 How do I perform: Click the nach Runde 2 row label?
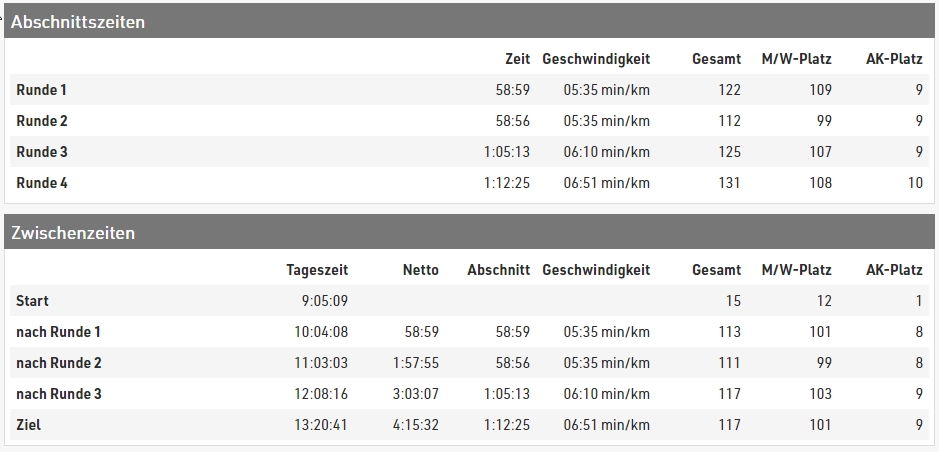(x=59, y=363)
